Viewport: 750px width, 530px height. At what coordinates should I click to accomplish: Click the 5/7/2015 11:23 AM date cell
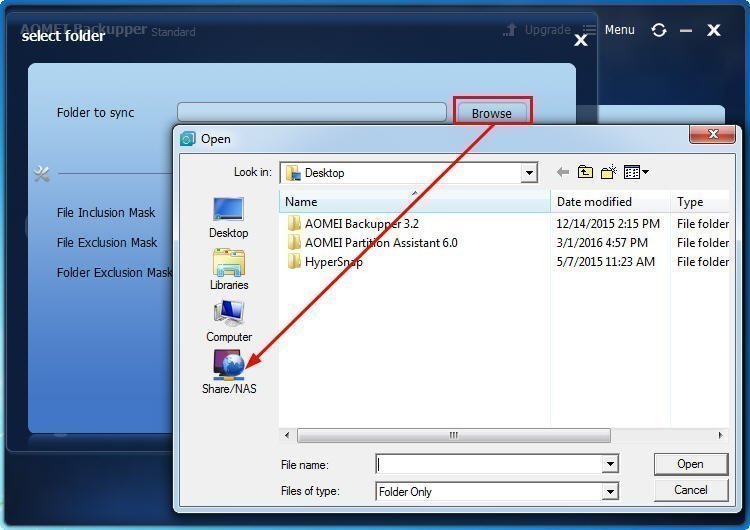point(606,262)
